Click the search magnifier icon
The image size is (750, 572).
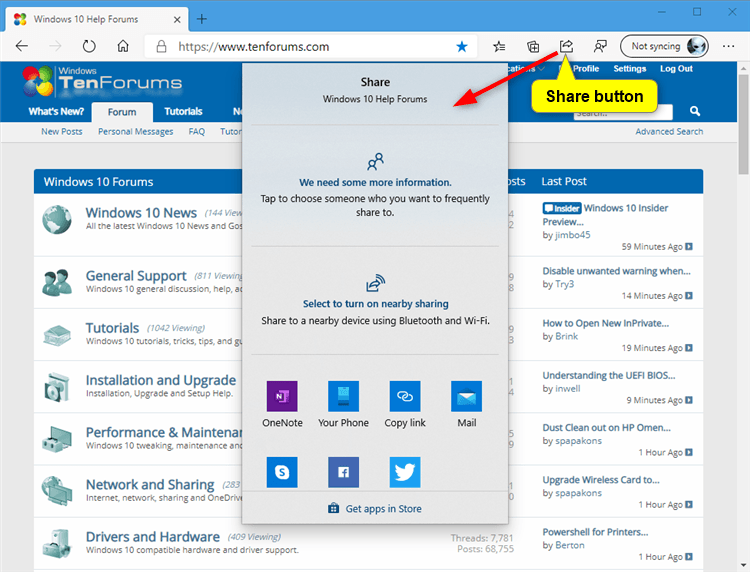tap(695, 111)
